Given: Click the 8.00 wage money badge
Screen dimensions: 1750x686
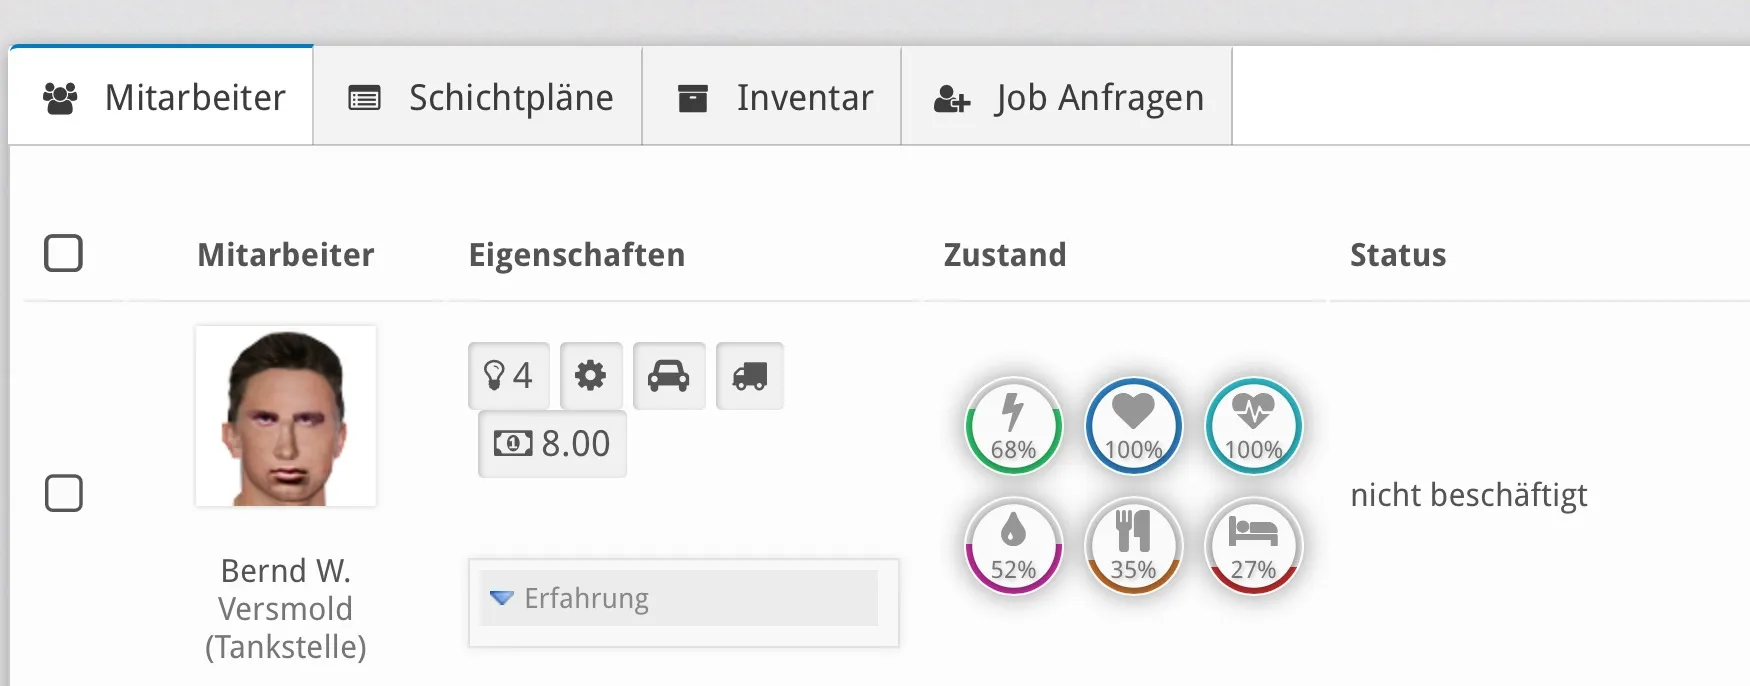Looking at the screenshot, I should pos(552,443).
